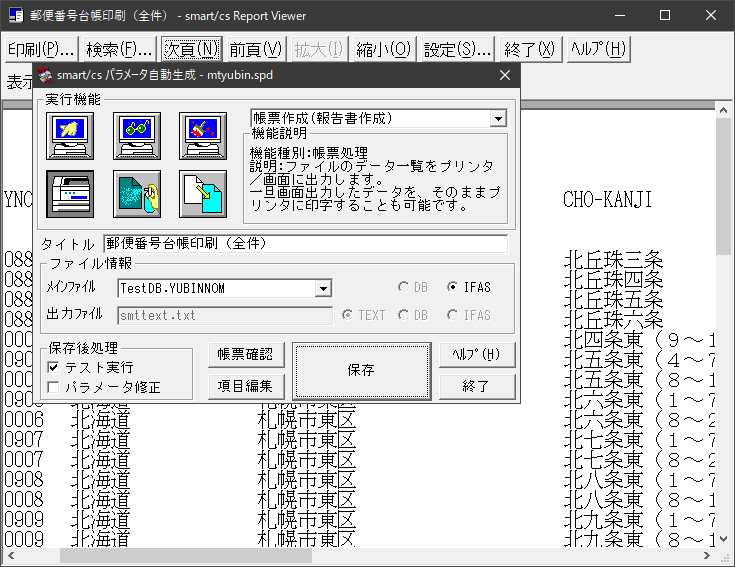
Task: Toggle the テスト実行 checkbox
Action: coord(54,367)
